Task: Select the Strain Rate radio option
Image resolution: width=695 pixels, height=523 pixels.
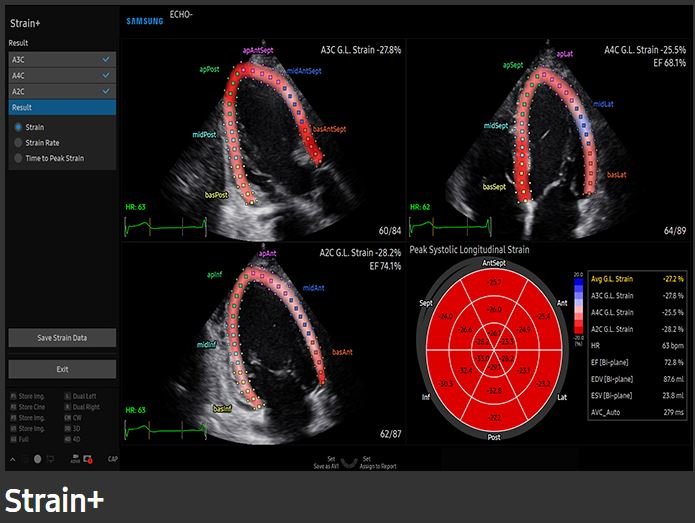Action: 18,143
